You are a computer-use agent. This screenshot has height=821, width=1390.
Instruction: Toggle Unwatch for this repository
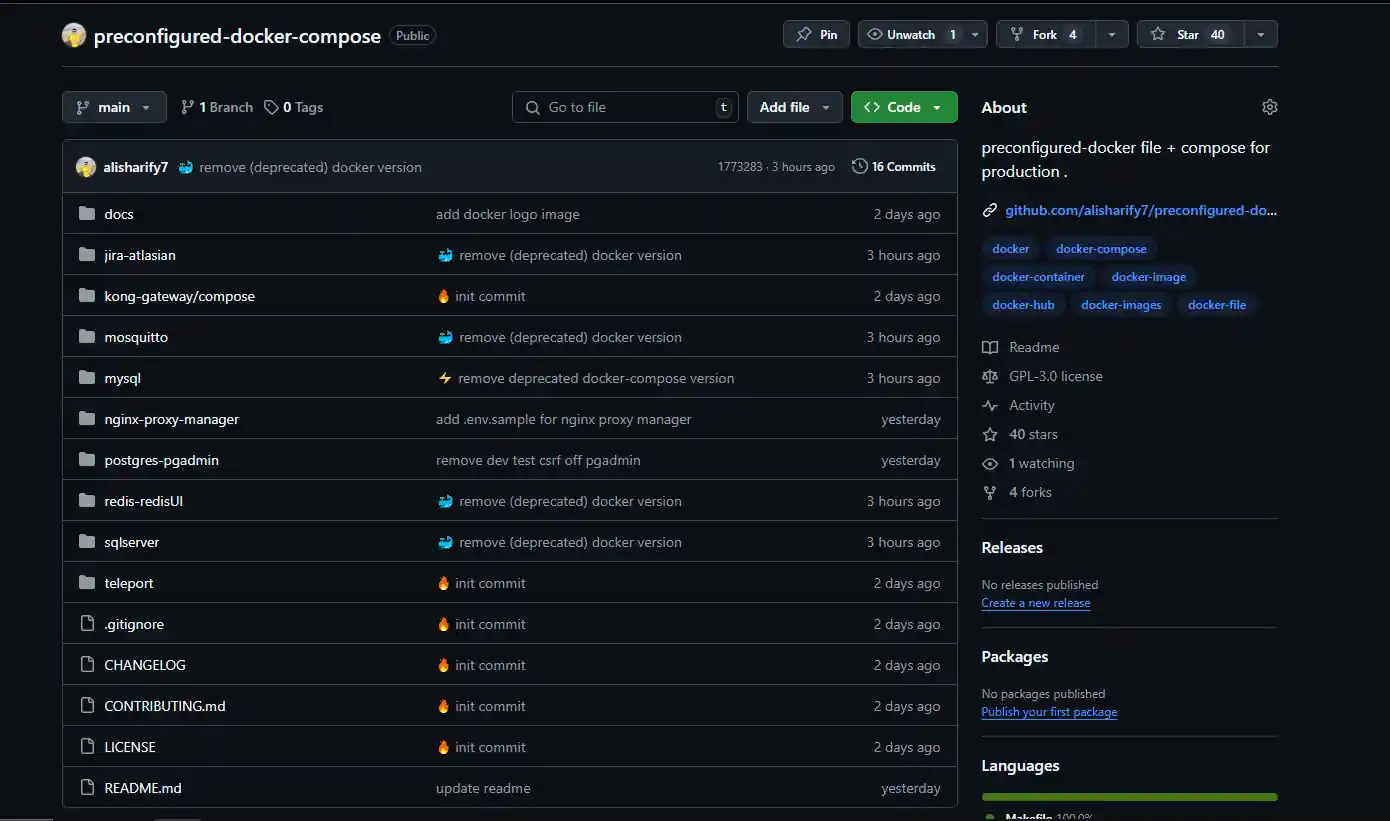[910, 34]
